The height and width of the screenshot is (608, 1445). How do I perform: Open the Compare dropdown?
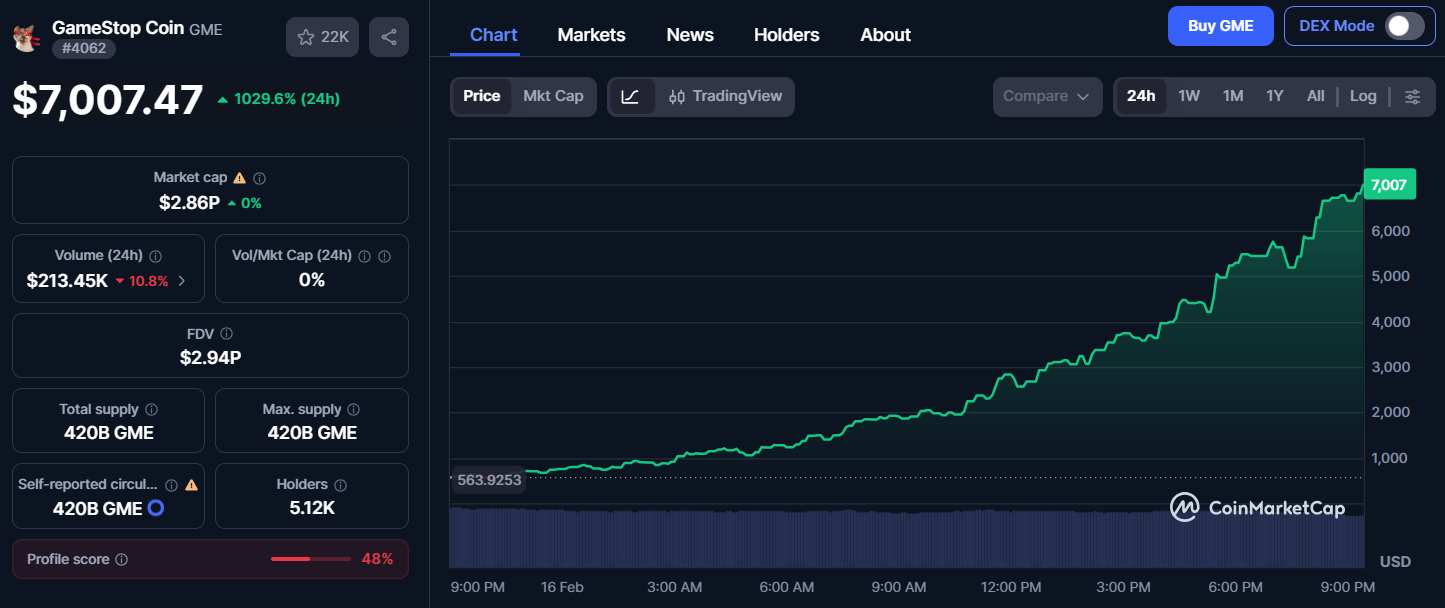(x=1047, y=97)
